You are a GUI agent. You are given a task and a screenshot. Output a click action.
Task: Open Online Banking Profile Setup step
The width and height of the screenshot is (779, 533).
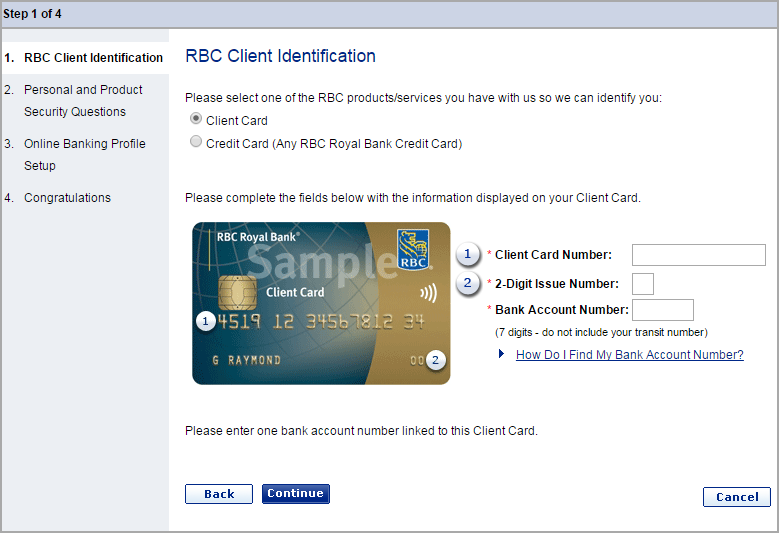coord(84,155)
